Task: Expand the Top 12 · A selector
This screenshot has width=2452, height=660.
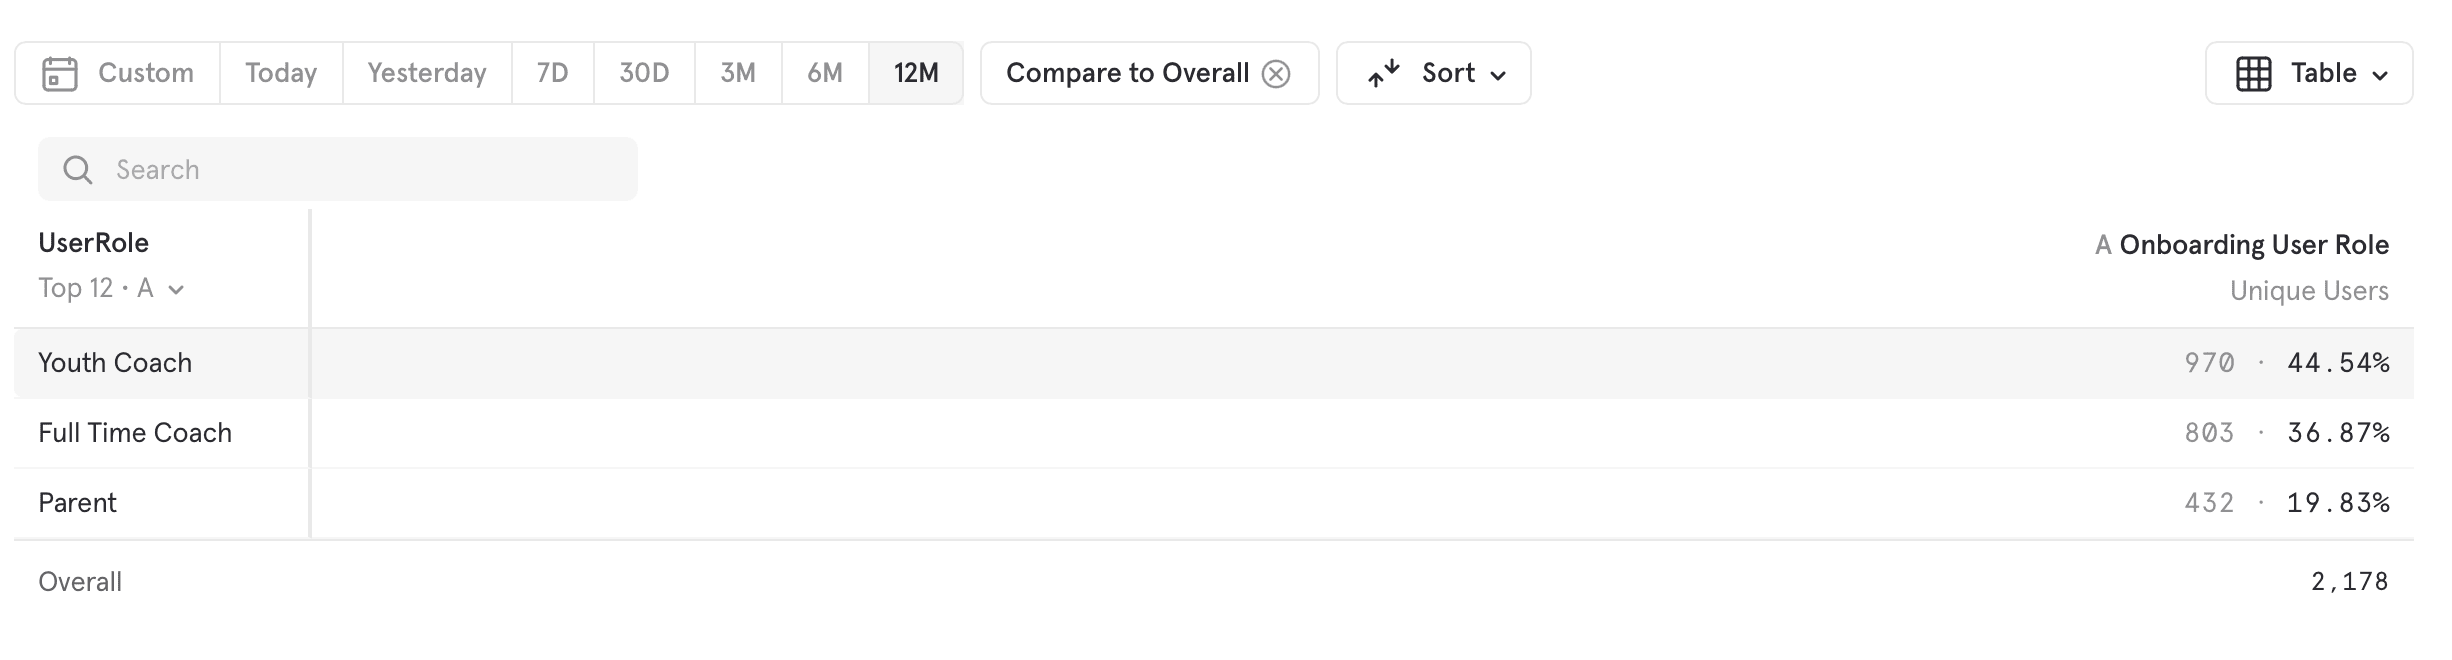Action: click(111, 289)
